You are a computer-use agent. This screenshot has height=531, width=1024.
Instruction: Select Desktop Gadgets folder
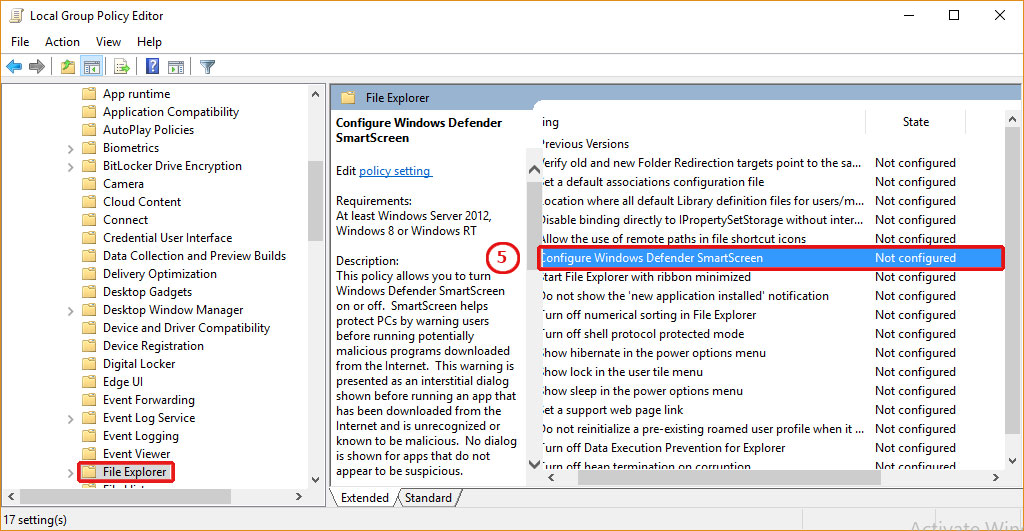(148, 292)
